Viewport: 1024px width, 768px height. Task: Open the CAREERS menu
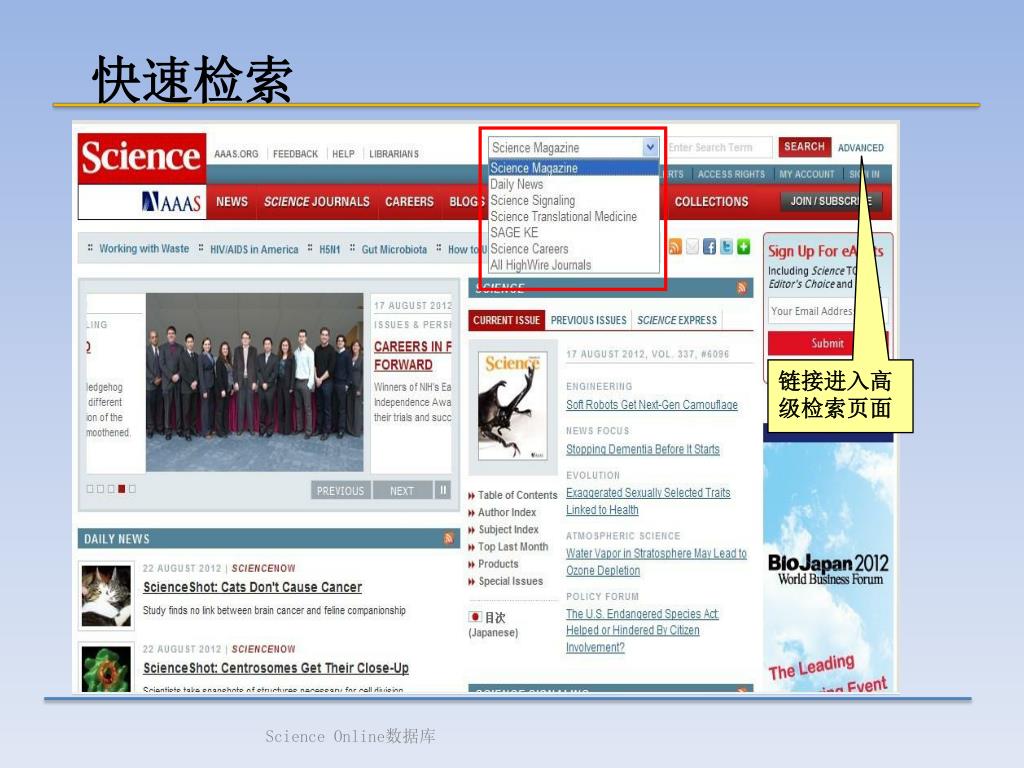[x=409, y=202]
